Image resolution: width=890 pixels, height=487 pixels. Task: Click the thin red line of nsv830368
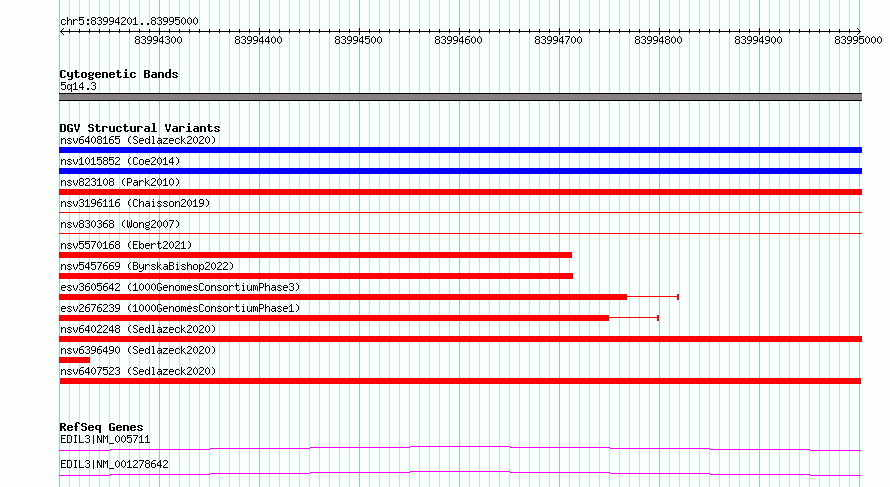(x=460, y=233)
